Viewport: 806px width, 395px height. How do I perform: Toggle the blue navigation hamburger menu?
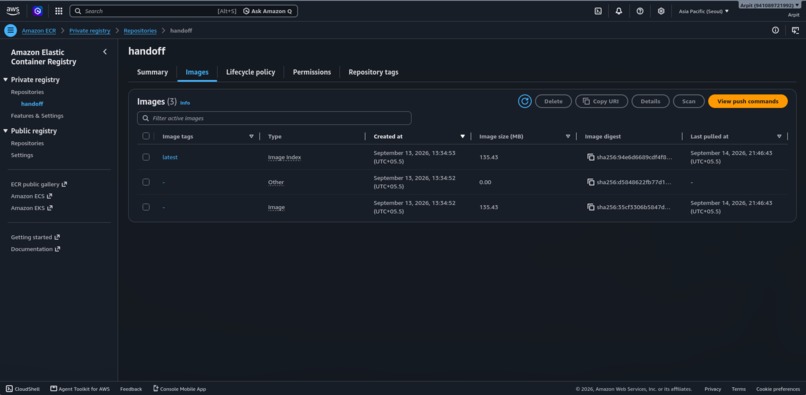tap(10, 30)
